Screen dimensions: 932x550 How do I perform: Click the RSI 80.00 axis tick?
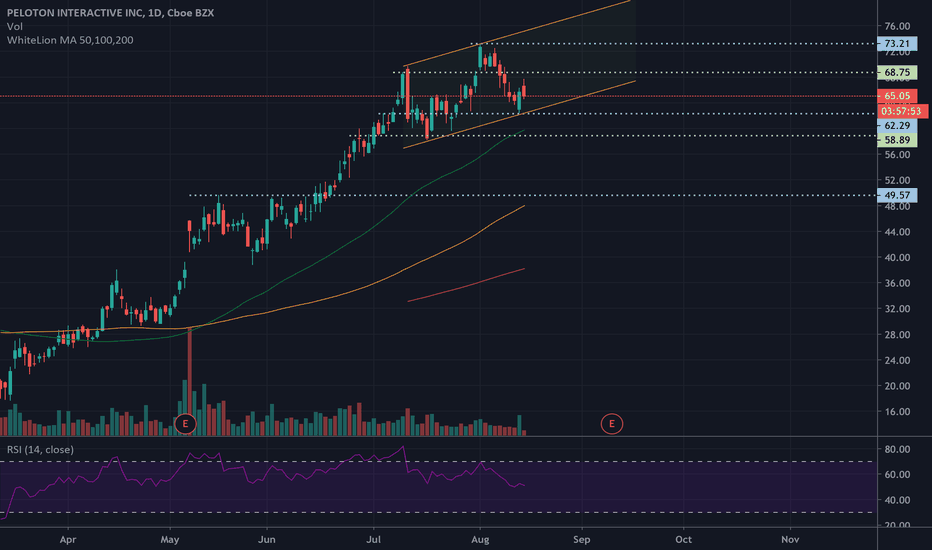[x=897, y=449]
